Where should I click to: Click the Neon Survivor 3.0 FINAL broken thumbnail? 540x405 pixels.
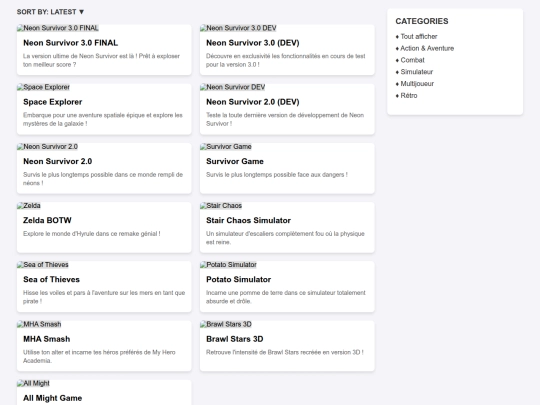58,28
